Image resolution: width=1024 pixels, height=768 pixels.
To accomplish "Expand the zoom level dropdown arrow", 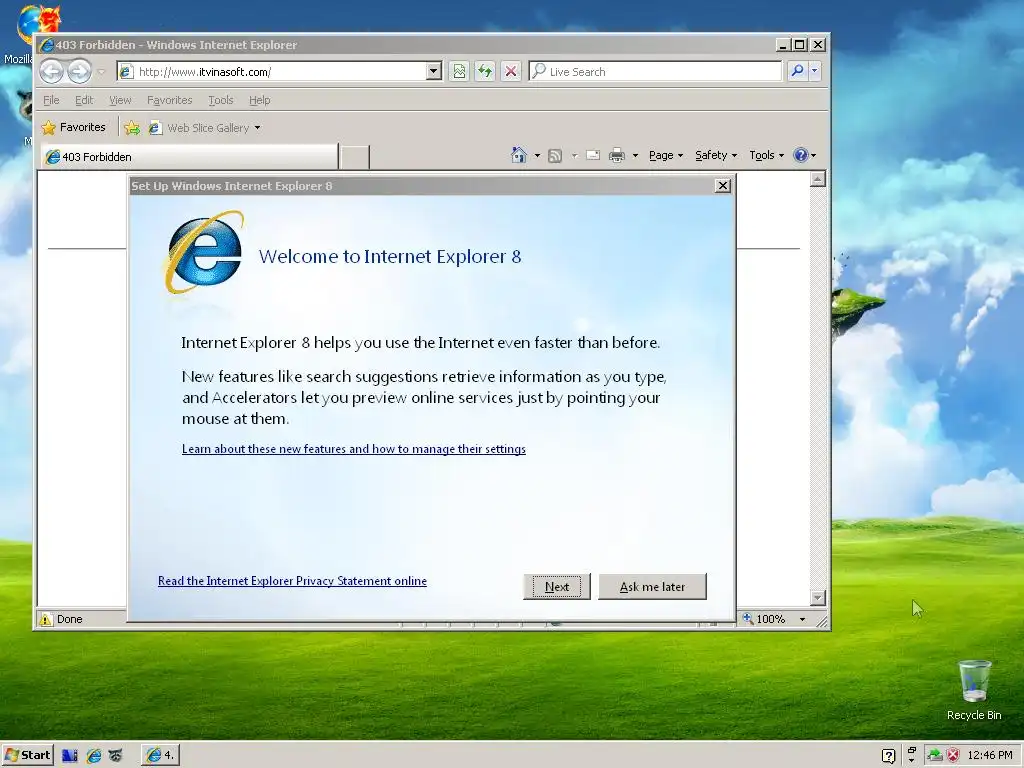I will click(x=802, y=619).
